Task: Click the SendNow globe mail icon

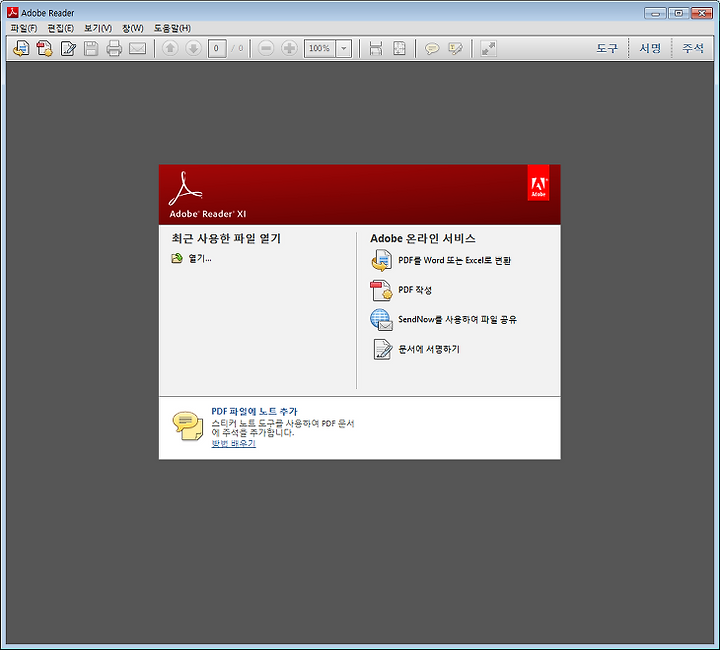Action: [x=381, y=319]
